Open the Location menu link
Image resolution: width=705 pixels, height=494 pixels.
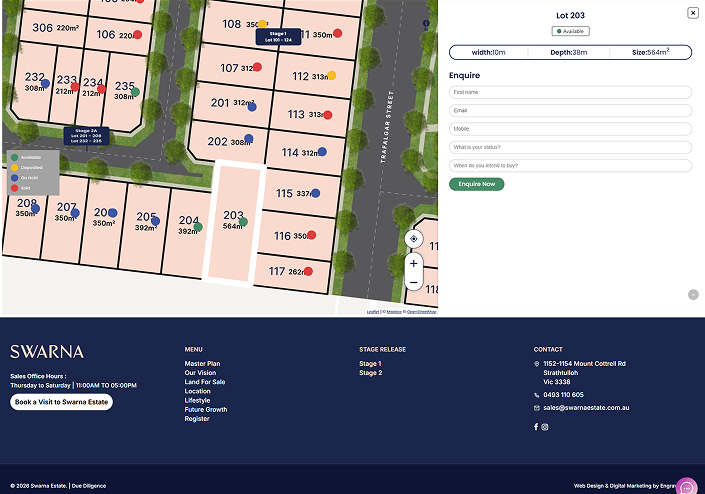click(x=197, y=391)
